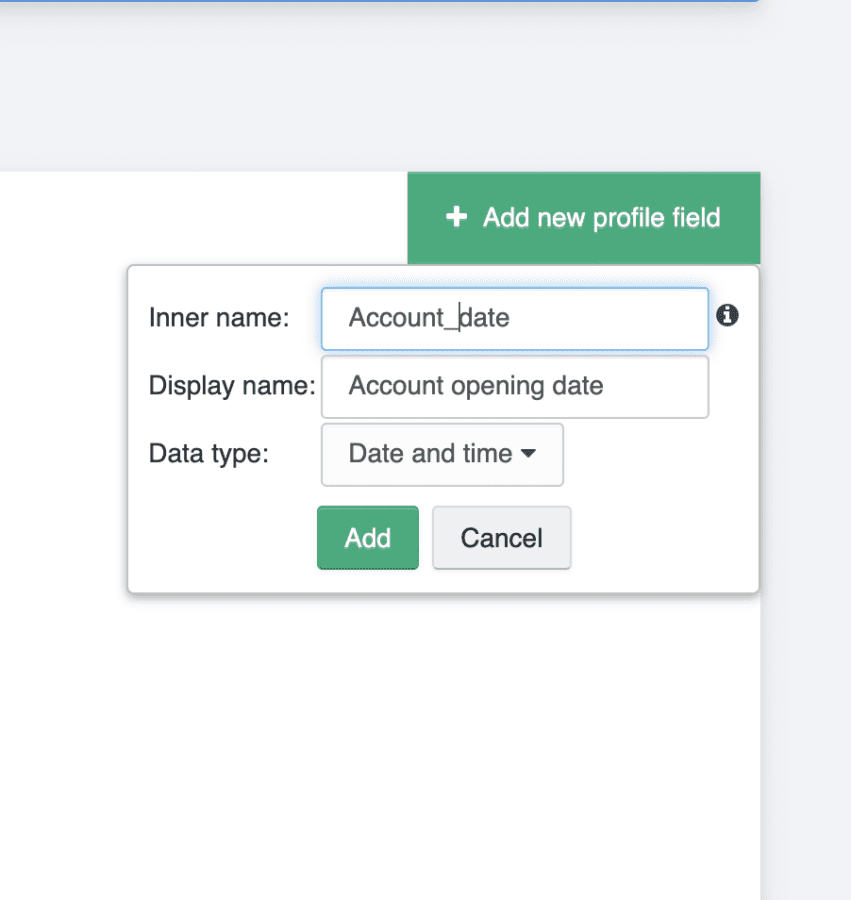Click the 'Display name:' label
The image size is (851, 900).
(232, 386)
